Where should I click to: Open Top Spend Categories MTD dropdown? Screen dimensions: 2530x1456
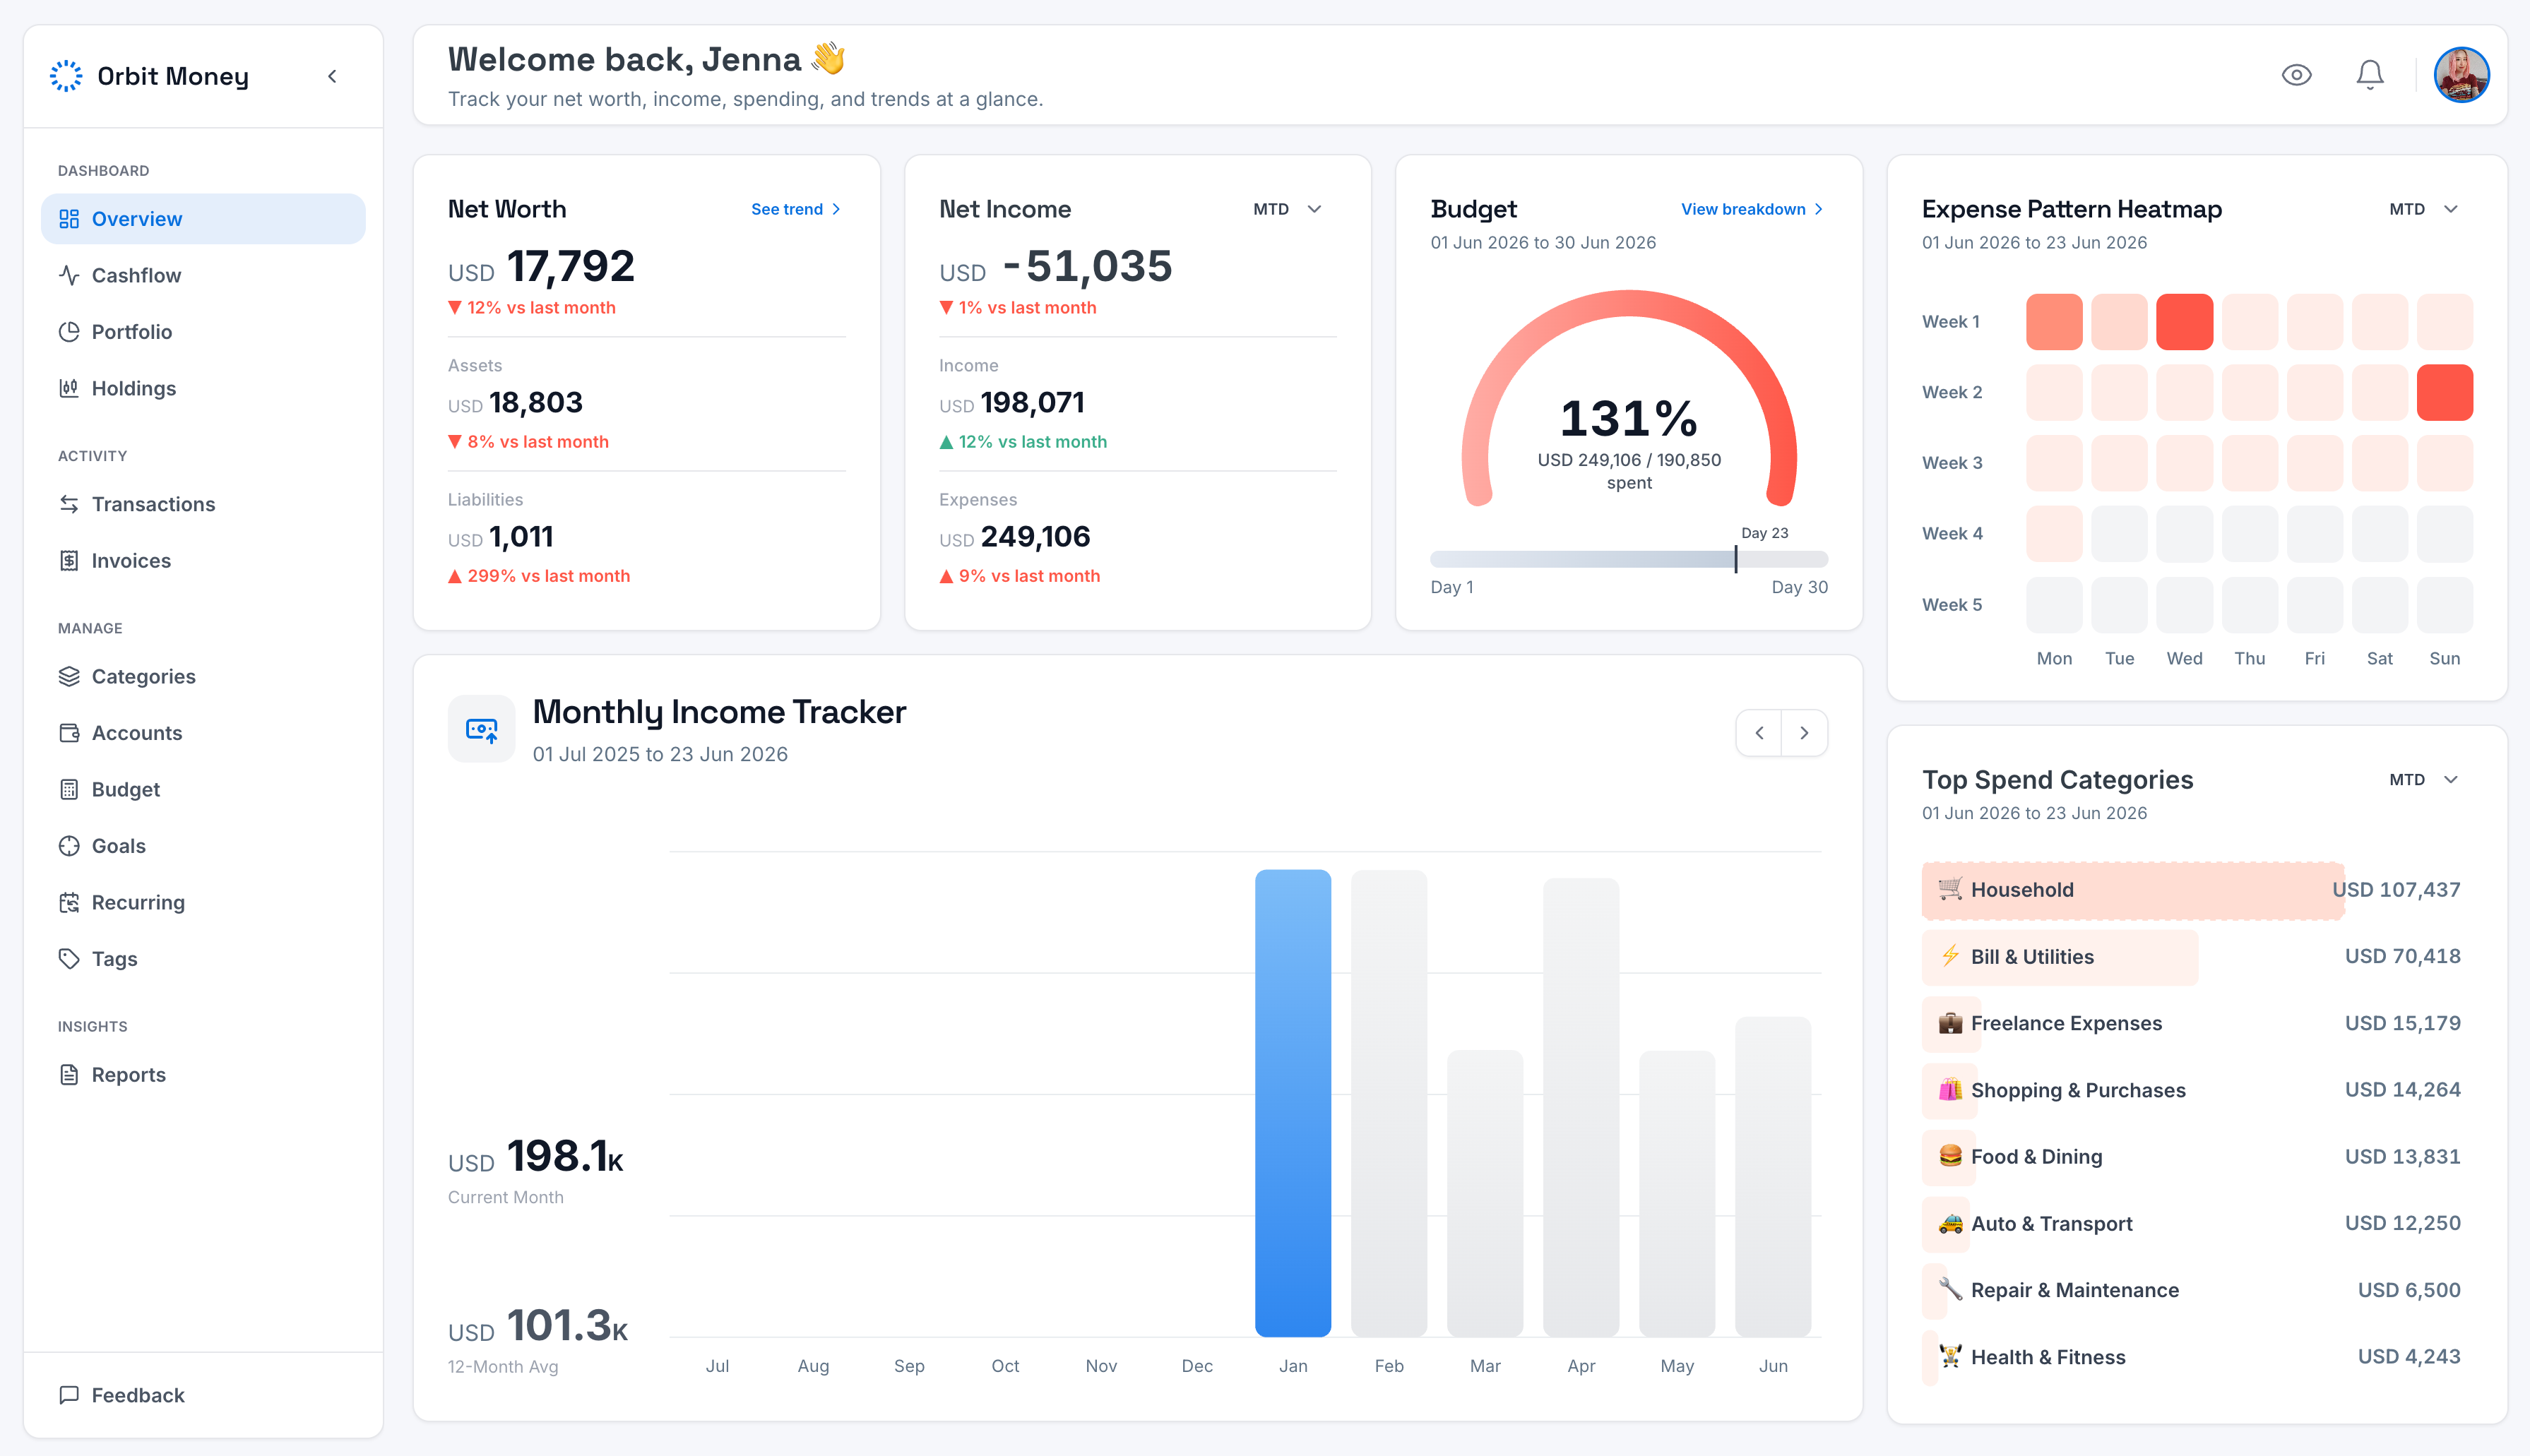tap(2424, 780)
